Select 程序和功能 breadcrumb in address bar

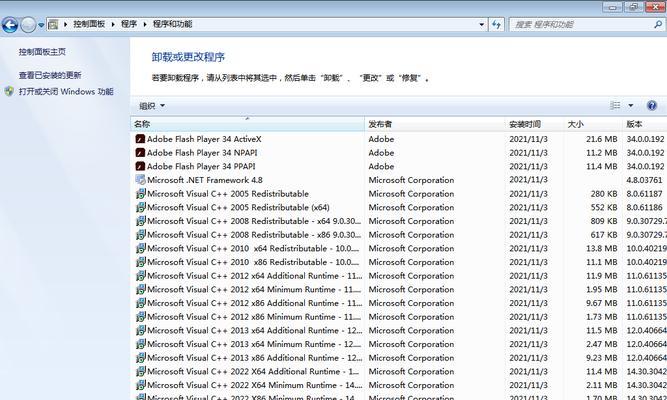(x=172, y=24)
